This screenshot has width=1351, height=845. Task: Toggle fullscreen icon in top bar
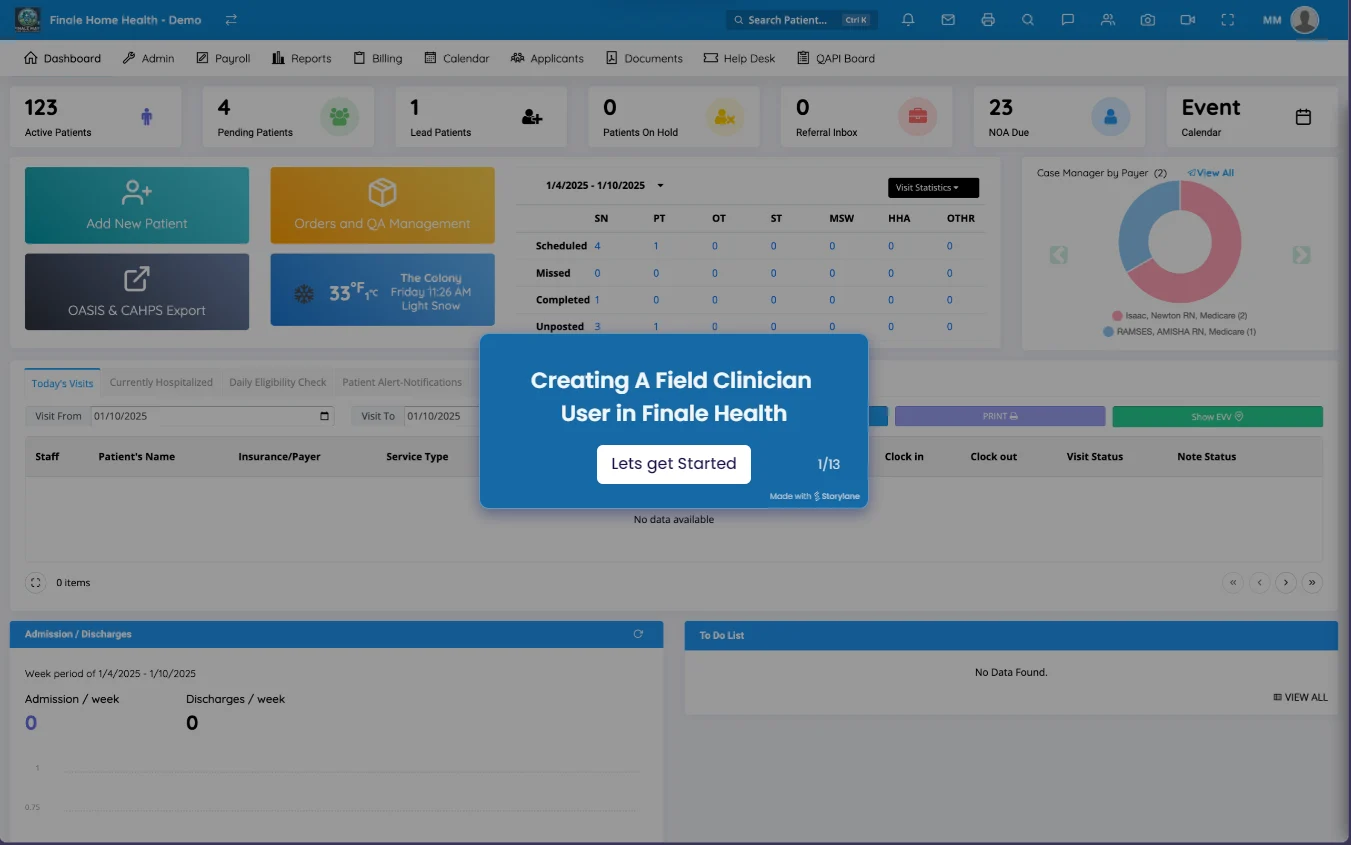click(1228, 20)
